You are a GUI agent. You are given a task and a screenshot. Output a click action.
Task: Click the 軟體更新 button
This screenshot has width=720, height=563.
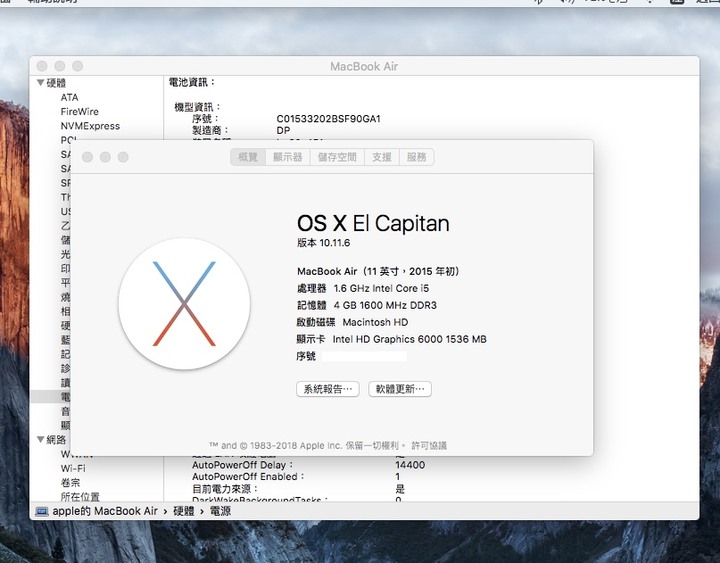400,389
